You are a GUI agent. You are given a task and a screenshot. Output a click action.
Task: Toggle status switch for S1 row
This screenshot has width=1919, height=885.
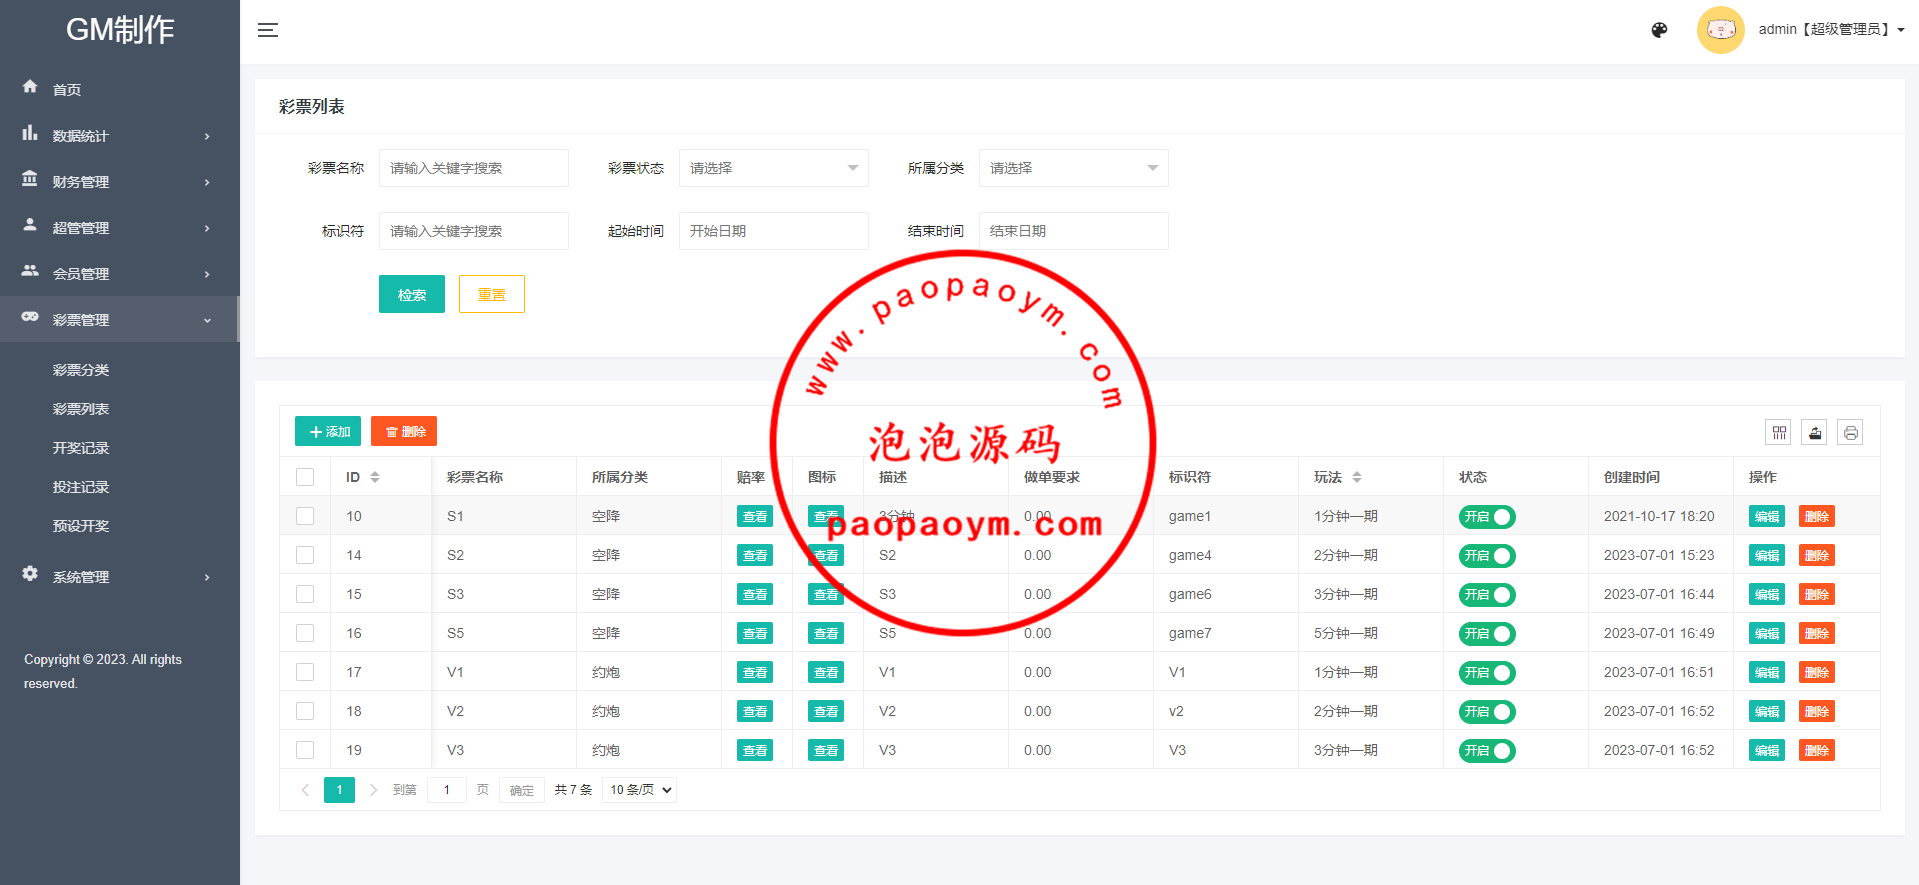point(1487,517)
